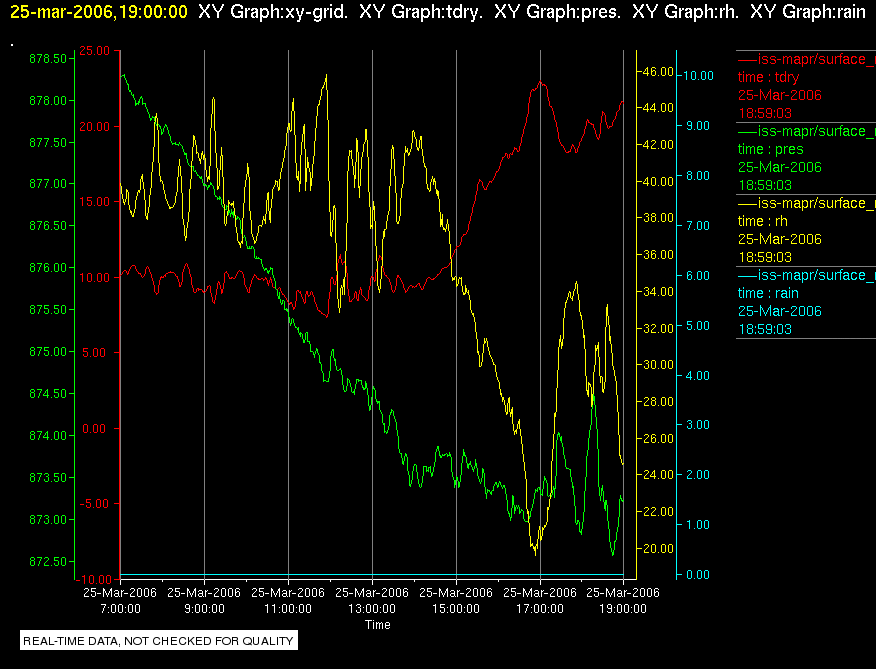Viewport: 876px width, 669px height.
Task: Click the green 872.50 pressure axis label
Action: pyautogui.click(x=47, y=561)
